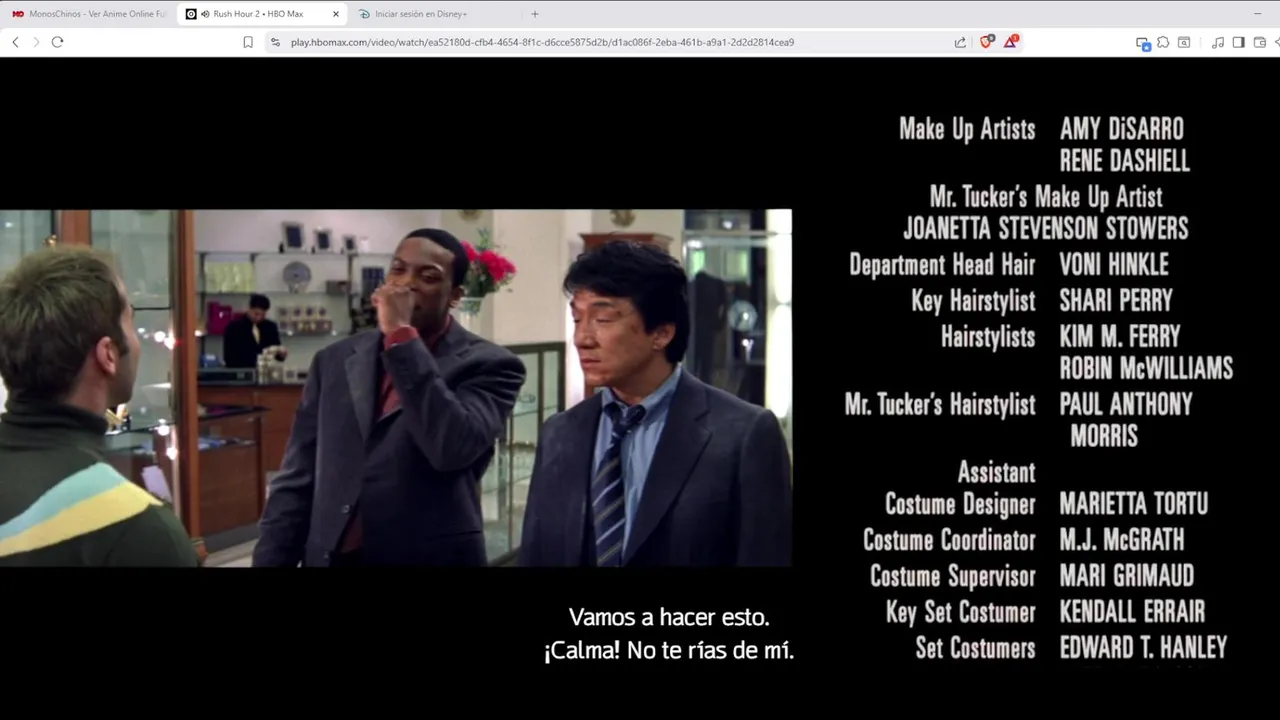Click the 'RENE DASHIELL' credit name
The height and width of the screenshot is (720, 1280).
coord(1124,161)
